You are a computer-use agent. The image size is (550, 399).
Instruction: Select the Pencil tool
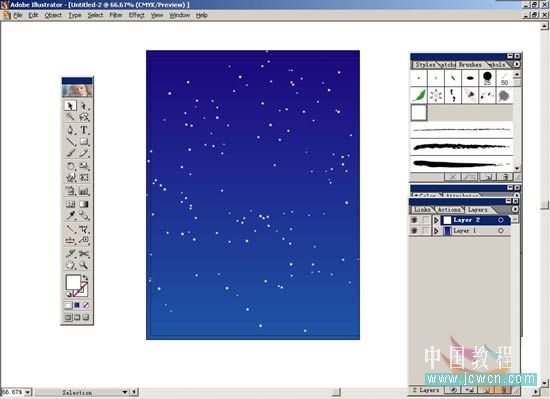[x=83, y=153]
